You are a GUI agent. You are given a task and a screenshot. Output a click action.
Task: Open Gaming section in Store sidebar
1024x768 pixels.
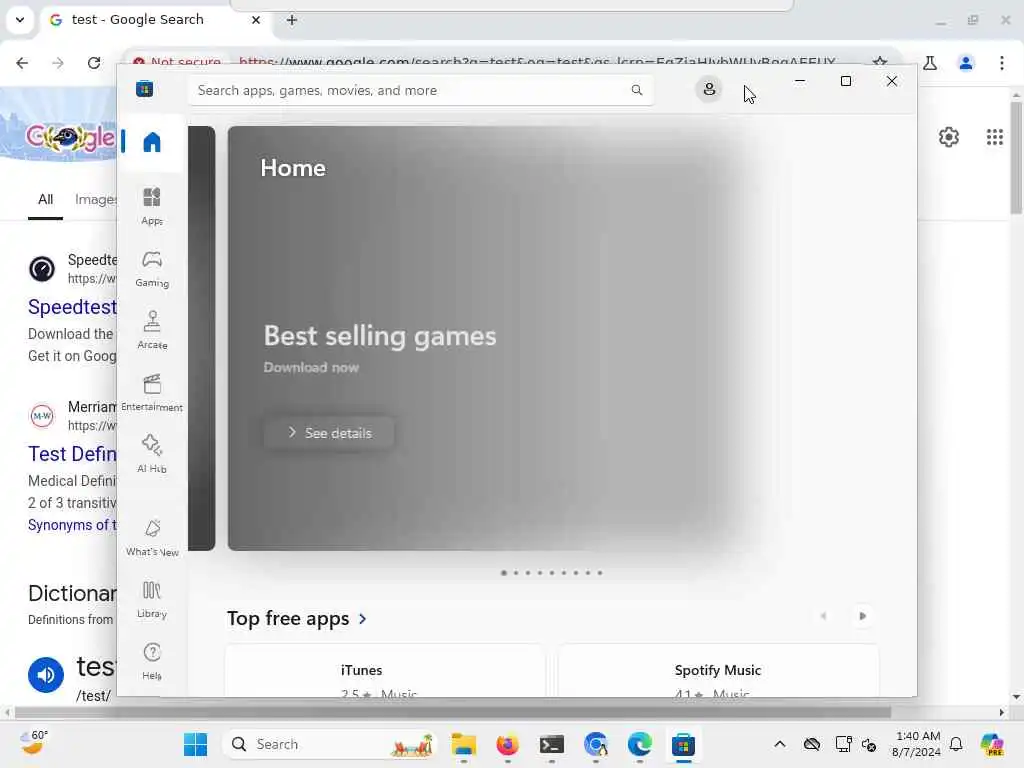(x=152, y=268)
